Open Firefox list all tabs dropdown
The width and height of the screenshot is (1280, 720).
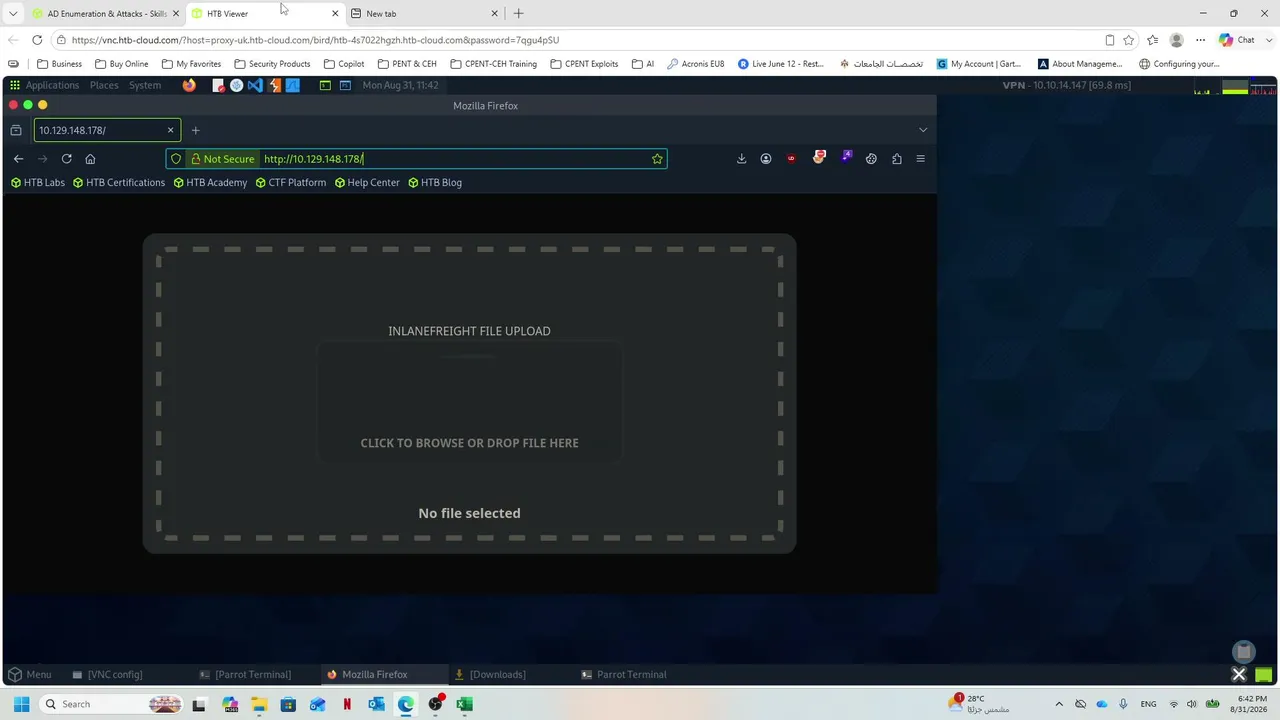(923, 130)
